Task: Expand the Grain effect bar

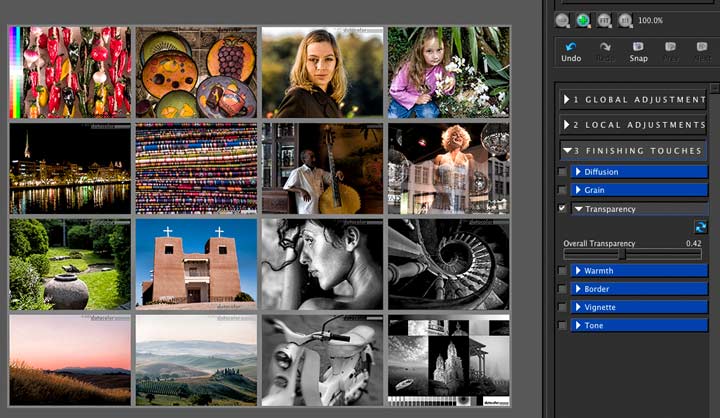Action: pyautogui.click(x=639, y=190)
